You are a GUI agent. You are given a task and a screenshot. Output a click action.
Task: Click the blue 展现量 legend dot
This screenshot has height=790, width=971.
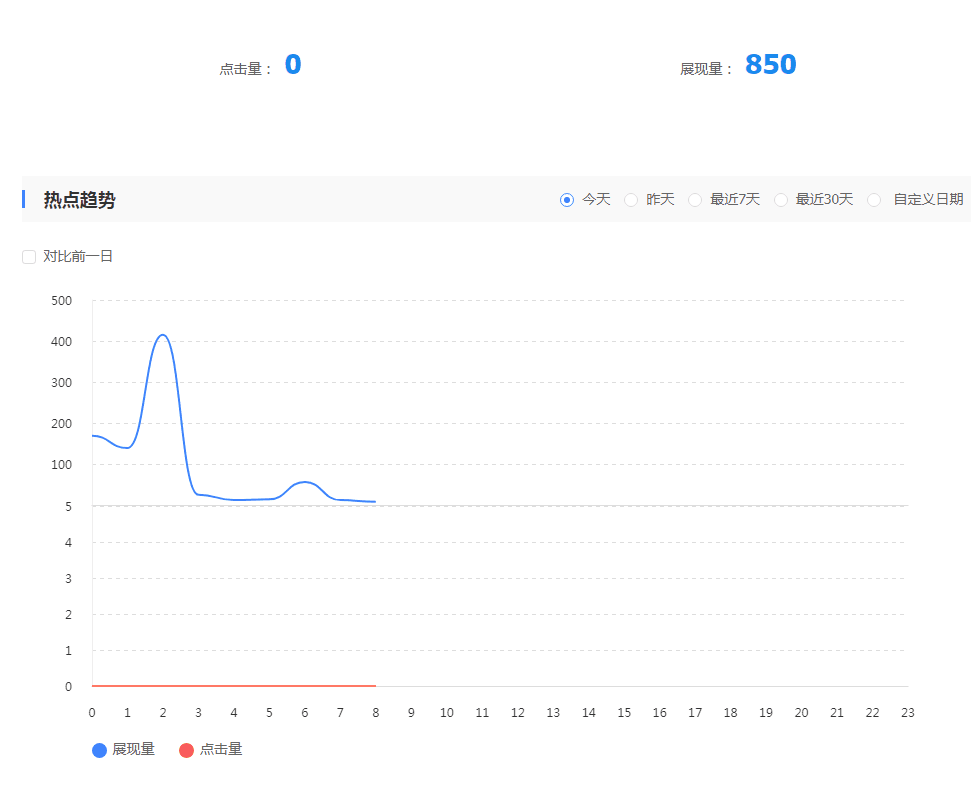pos(97,749)
